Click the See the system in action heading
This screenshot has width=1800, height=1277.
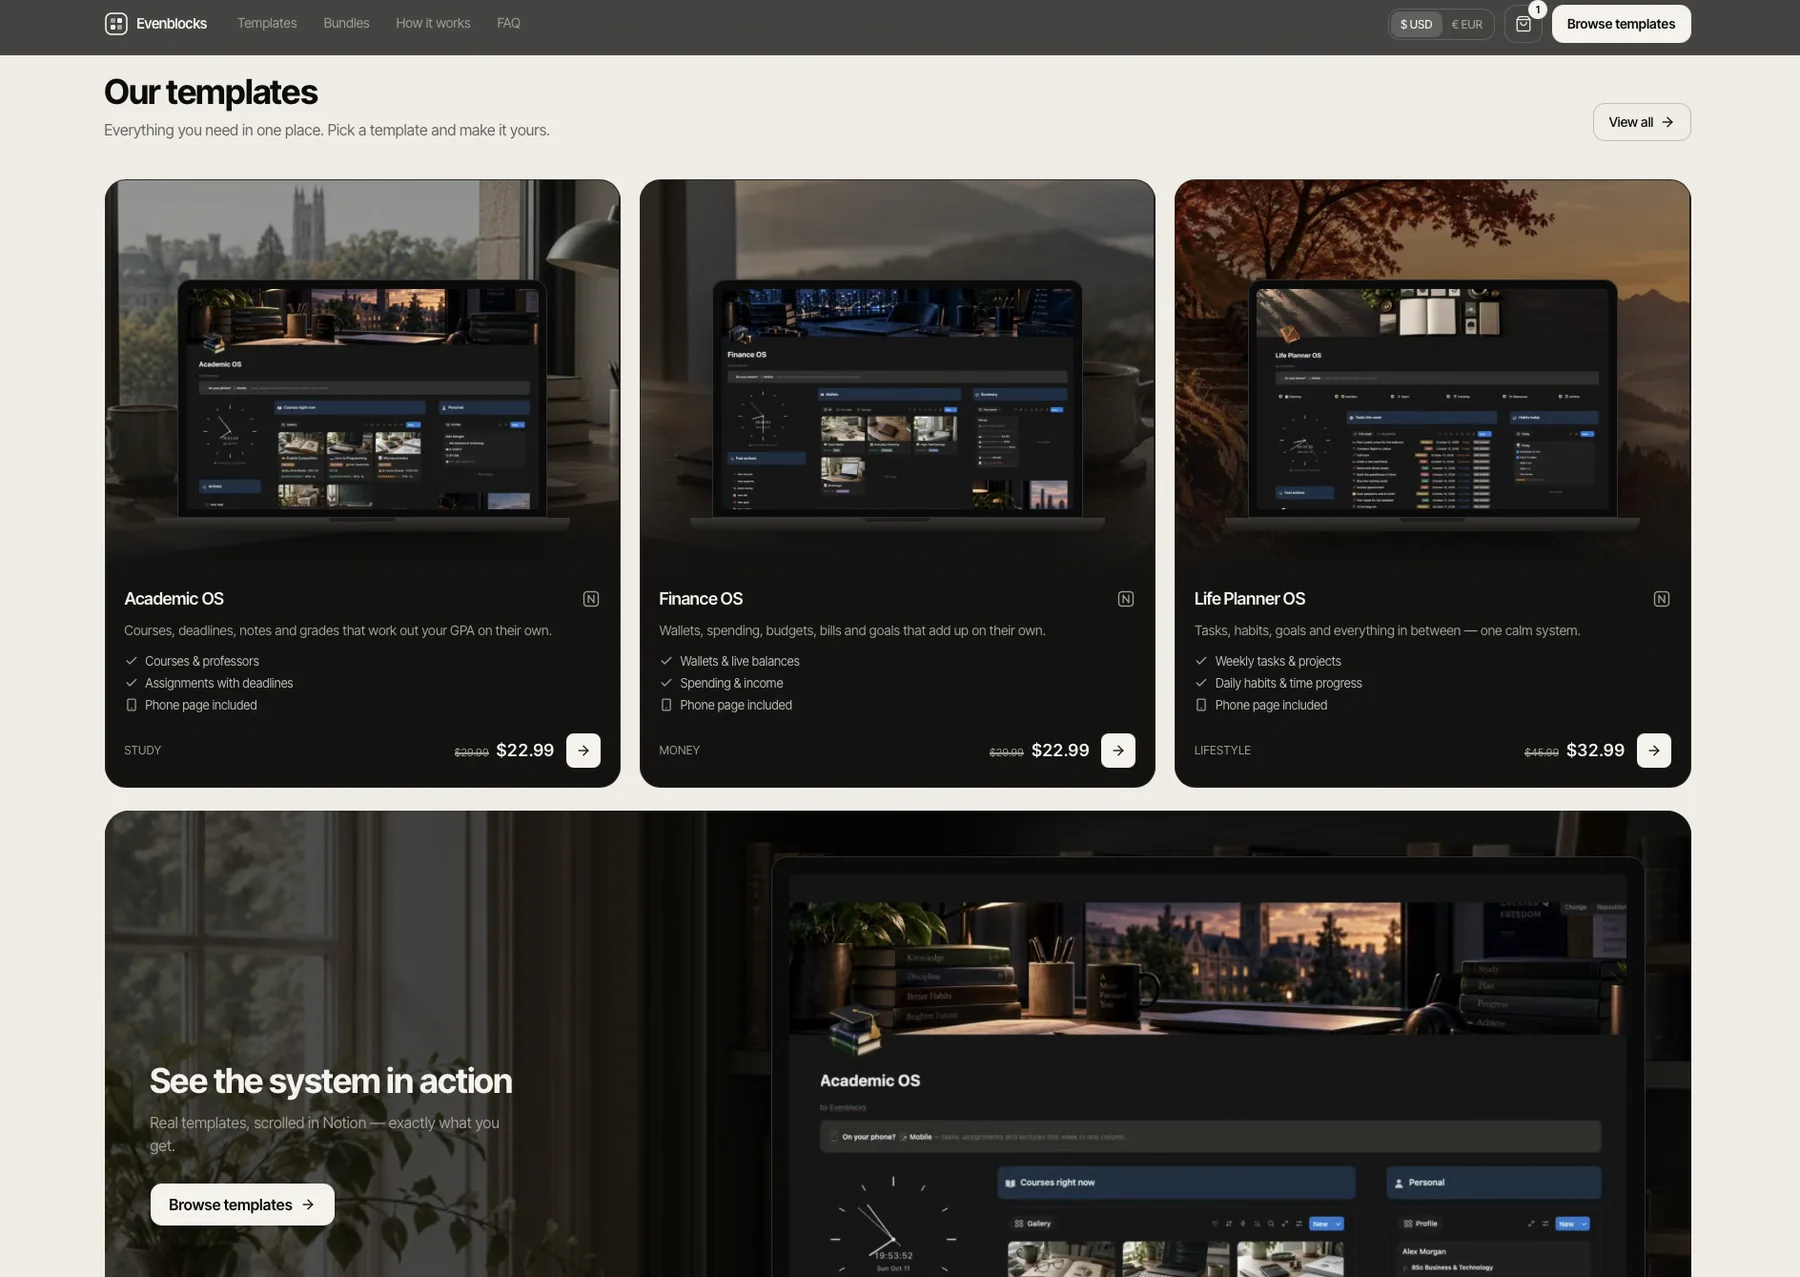pyautogui.click(x=331, y=1081)
